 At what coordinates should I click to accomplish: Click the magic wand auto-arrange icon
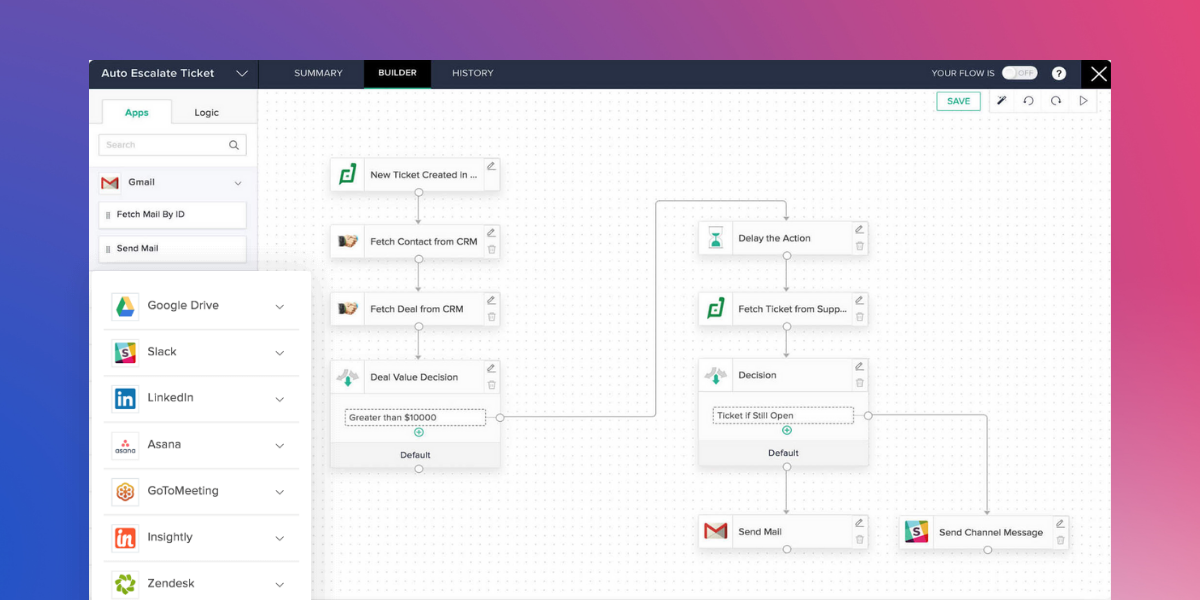point(1001,101)
